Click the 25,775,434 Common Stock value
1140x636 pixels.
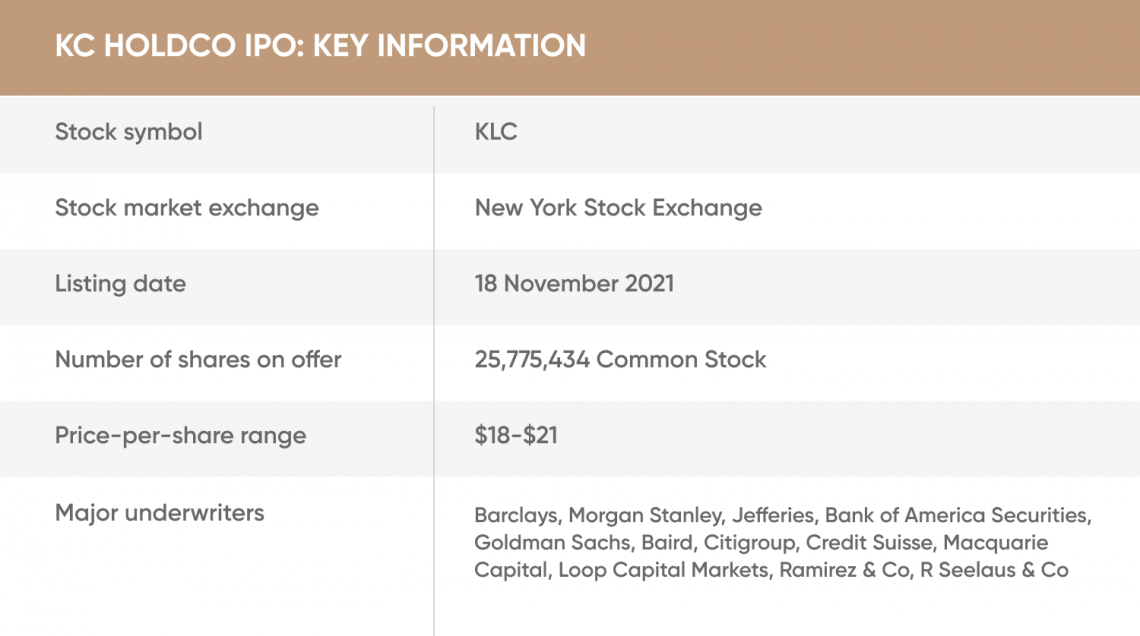tap(620, 360)
